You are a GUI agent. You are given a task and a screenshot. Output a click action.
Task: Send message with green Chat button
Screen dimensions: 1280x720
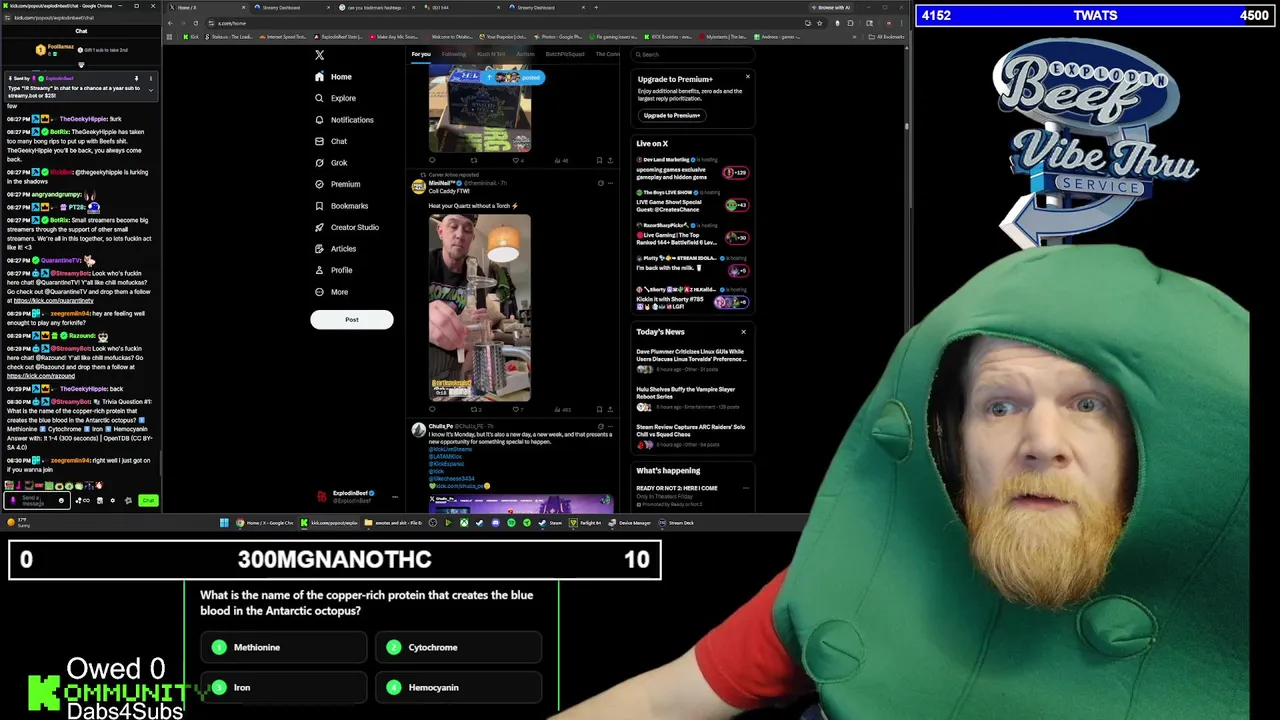click(x=148, y=500)
